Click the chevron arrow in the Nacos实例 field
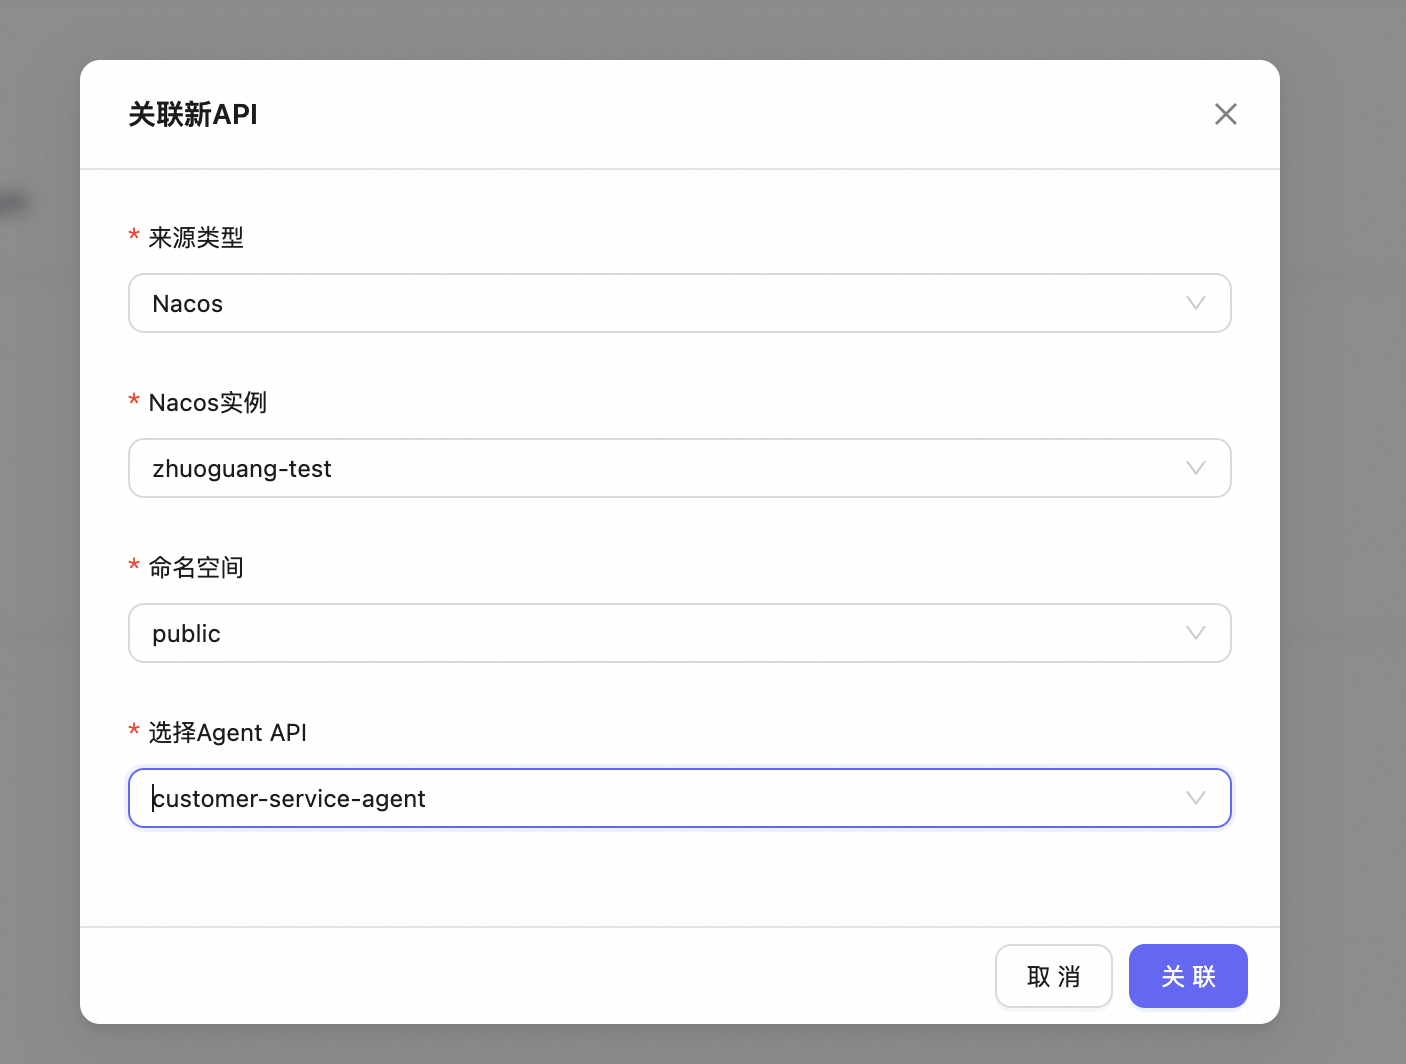This screenshot has width=1406, height=1064. 1195,468
